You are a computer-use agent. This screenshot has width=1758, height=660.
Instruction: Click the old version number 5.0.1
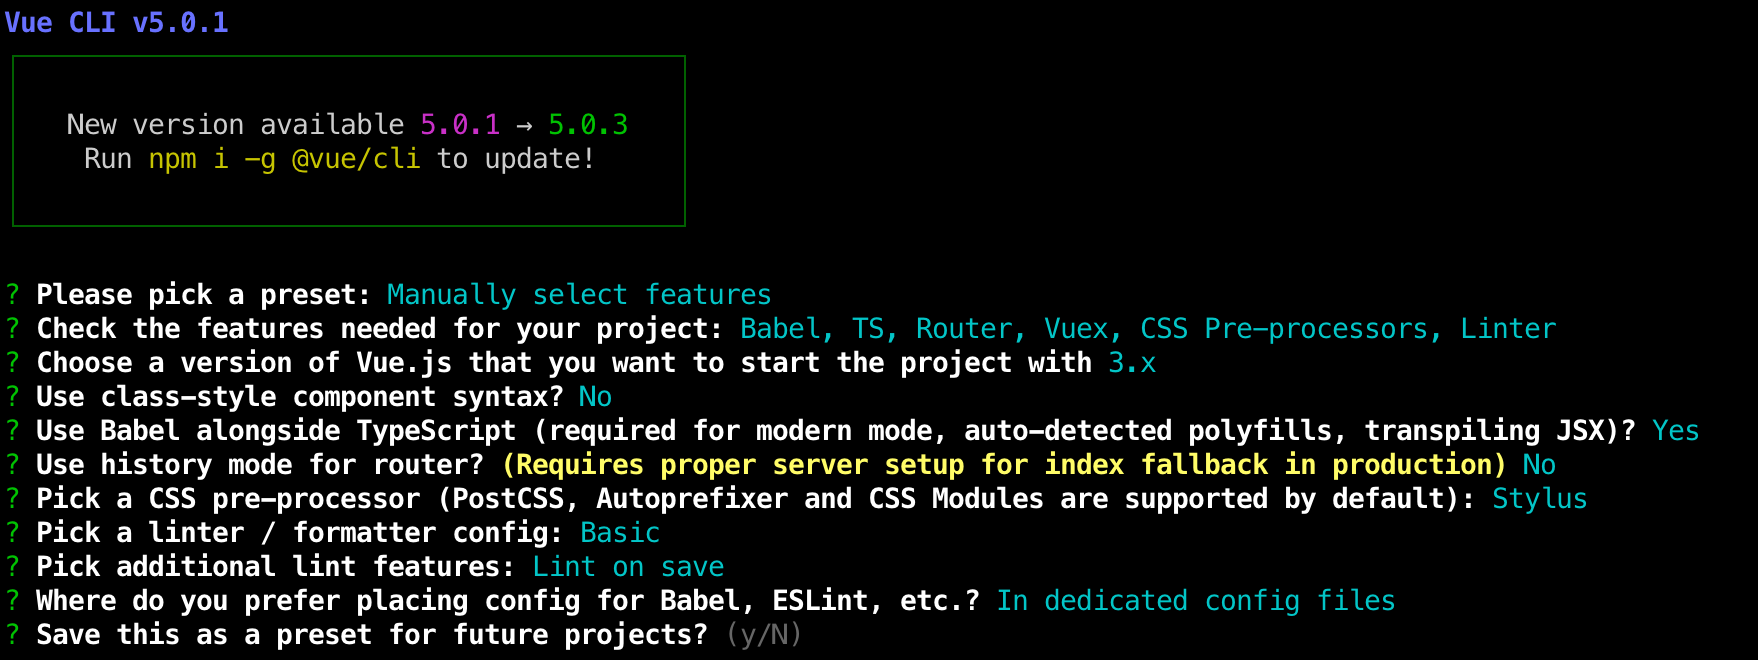pyautogui.click(x=460, y=125)
